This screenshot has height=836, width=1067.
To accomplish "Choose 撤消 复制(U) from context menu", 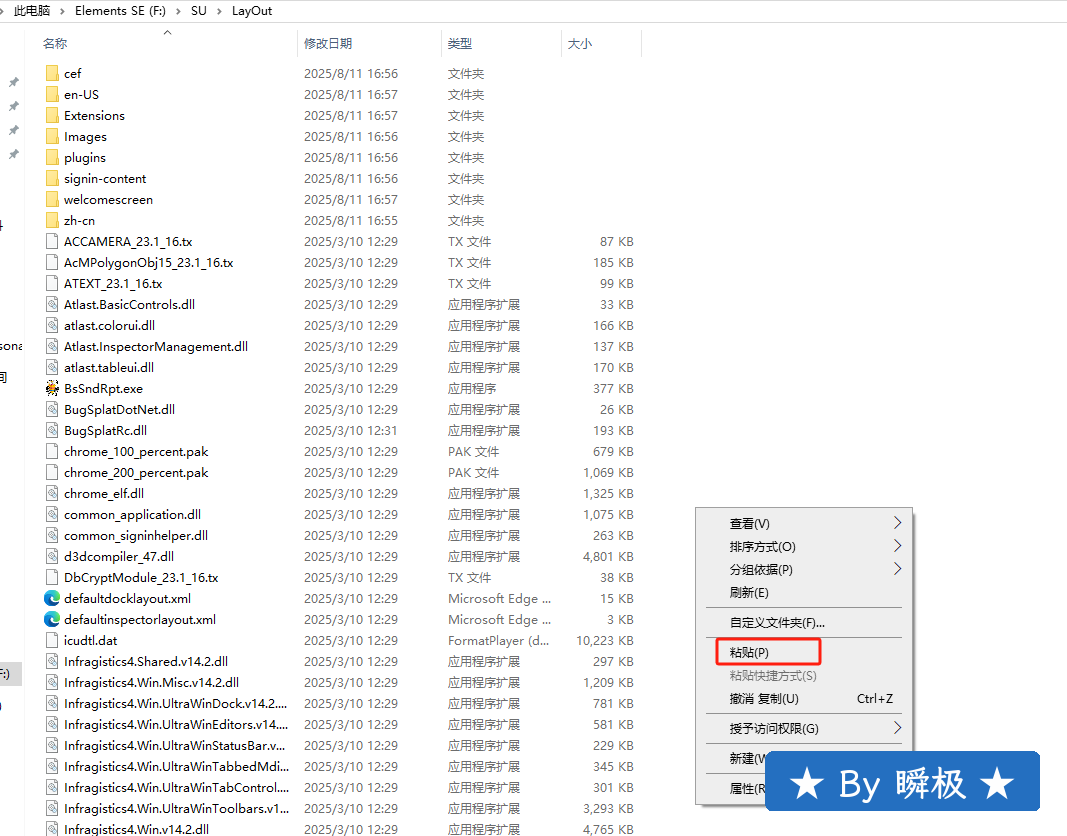I will pos(764,698).
